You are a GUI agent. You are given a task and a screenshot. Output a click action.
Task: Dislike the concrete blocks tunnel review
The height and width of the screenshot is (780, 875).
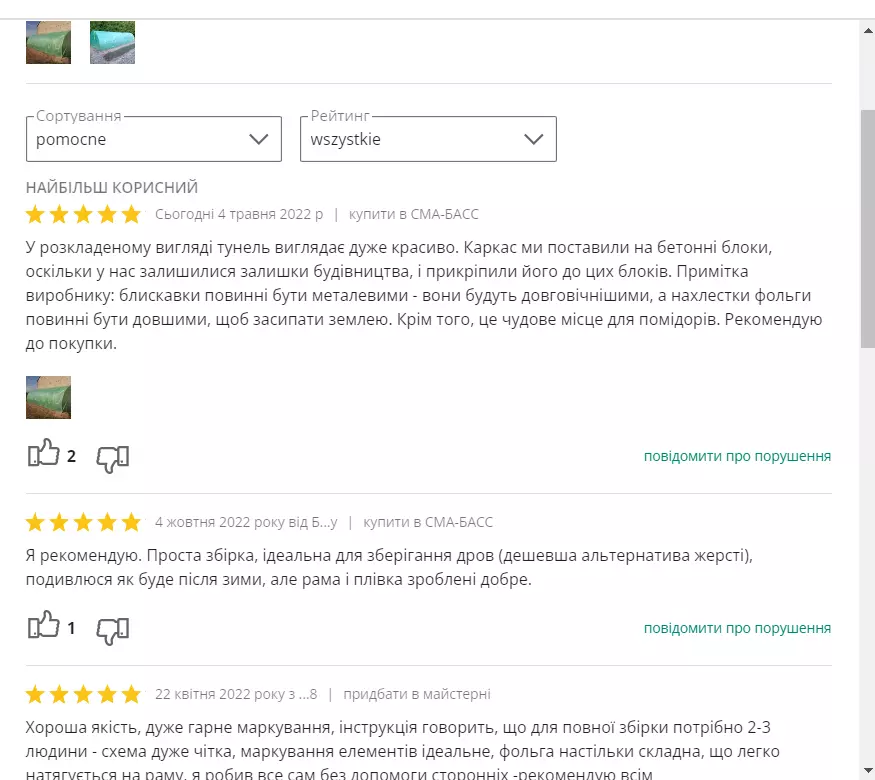point(113,459)
